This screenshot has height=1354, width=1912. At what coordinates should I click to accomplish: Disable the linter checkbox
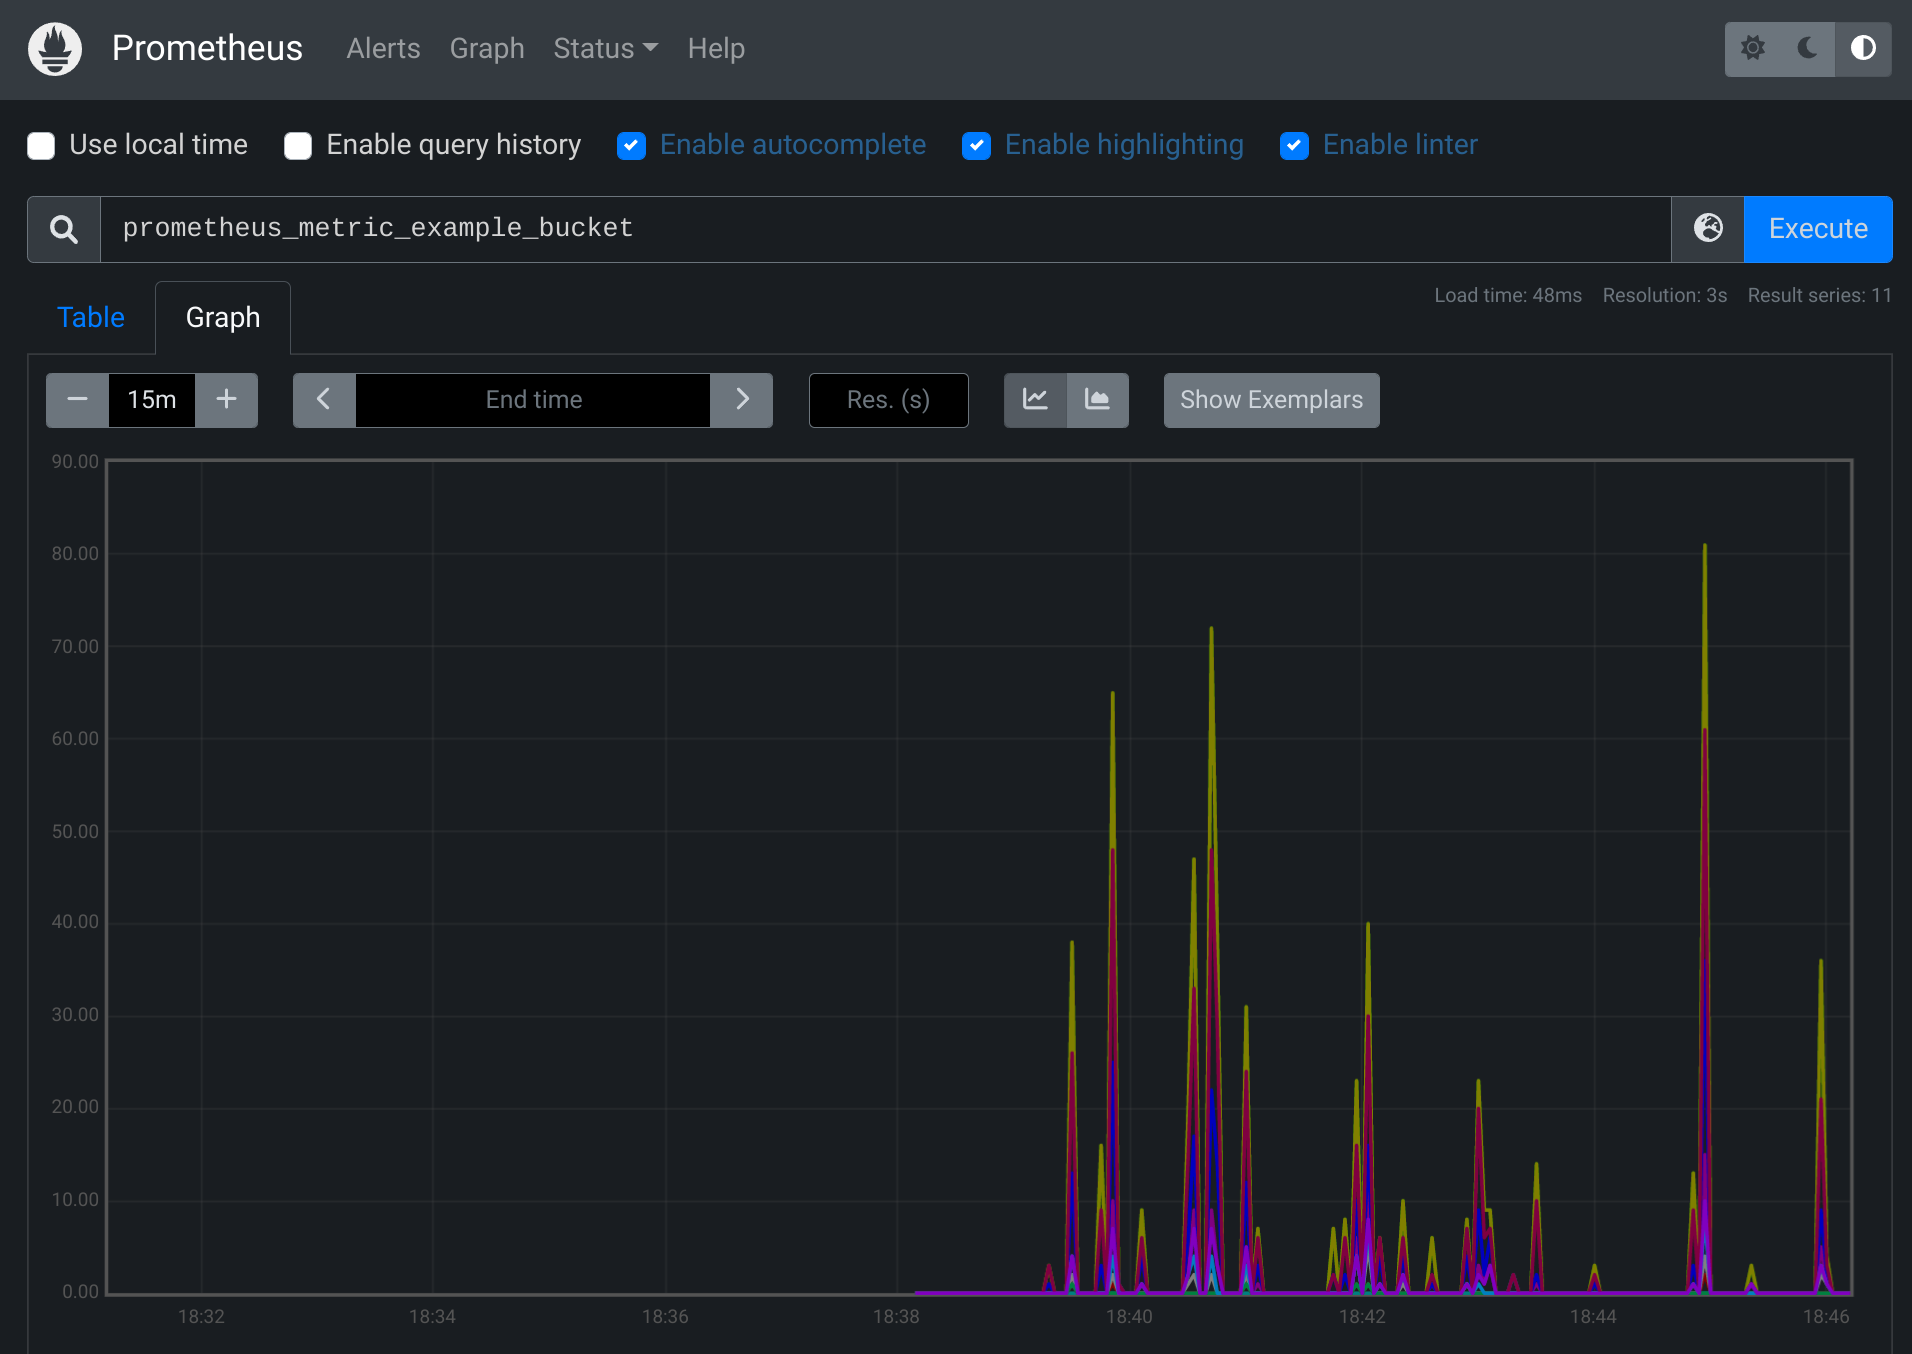point(1294,146)
